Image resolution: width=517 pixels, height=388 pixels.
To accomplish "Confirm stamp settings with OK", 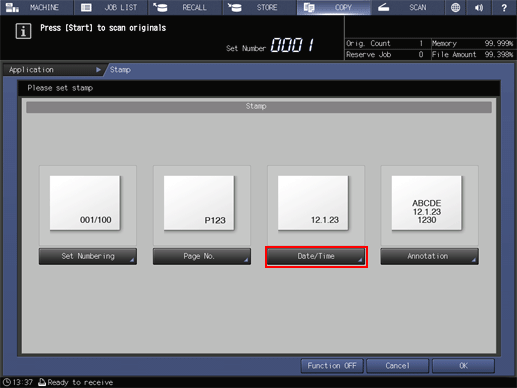I will 463,366.
